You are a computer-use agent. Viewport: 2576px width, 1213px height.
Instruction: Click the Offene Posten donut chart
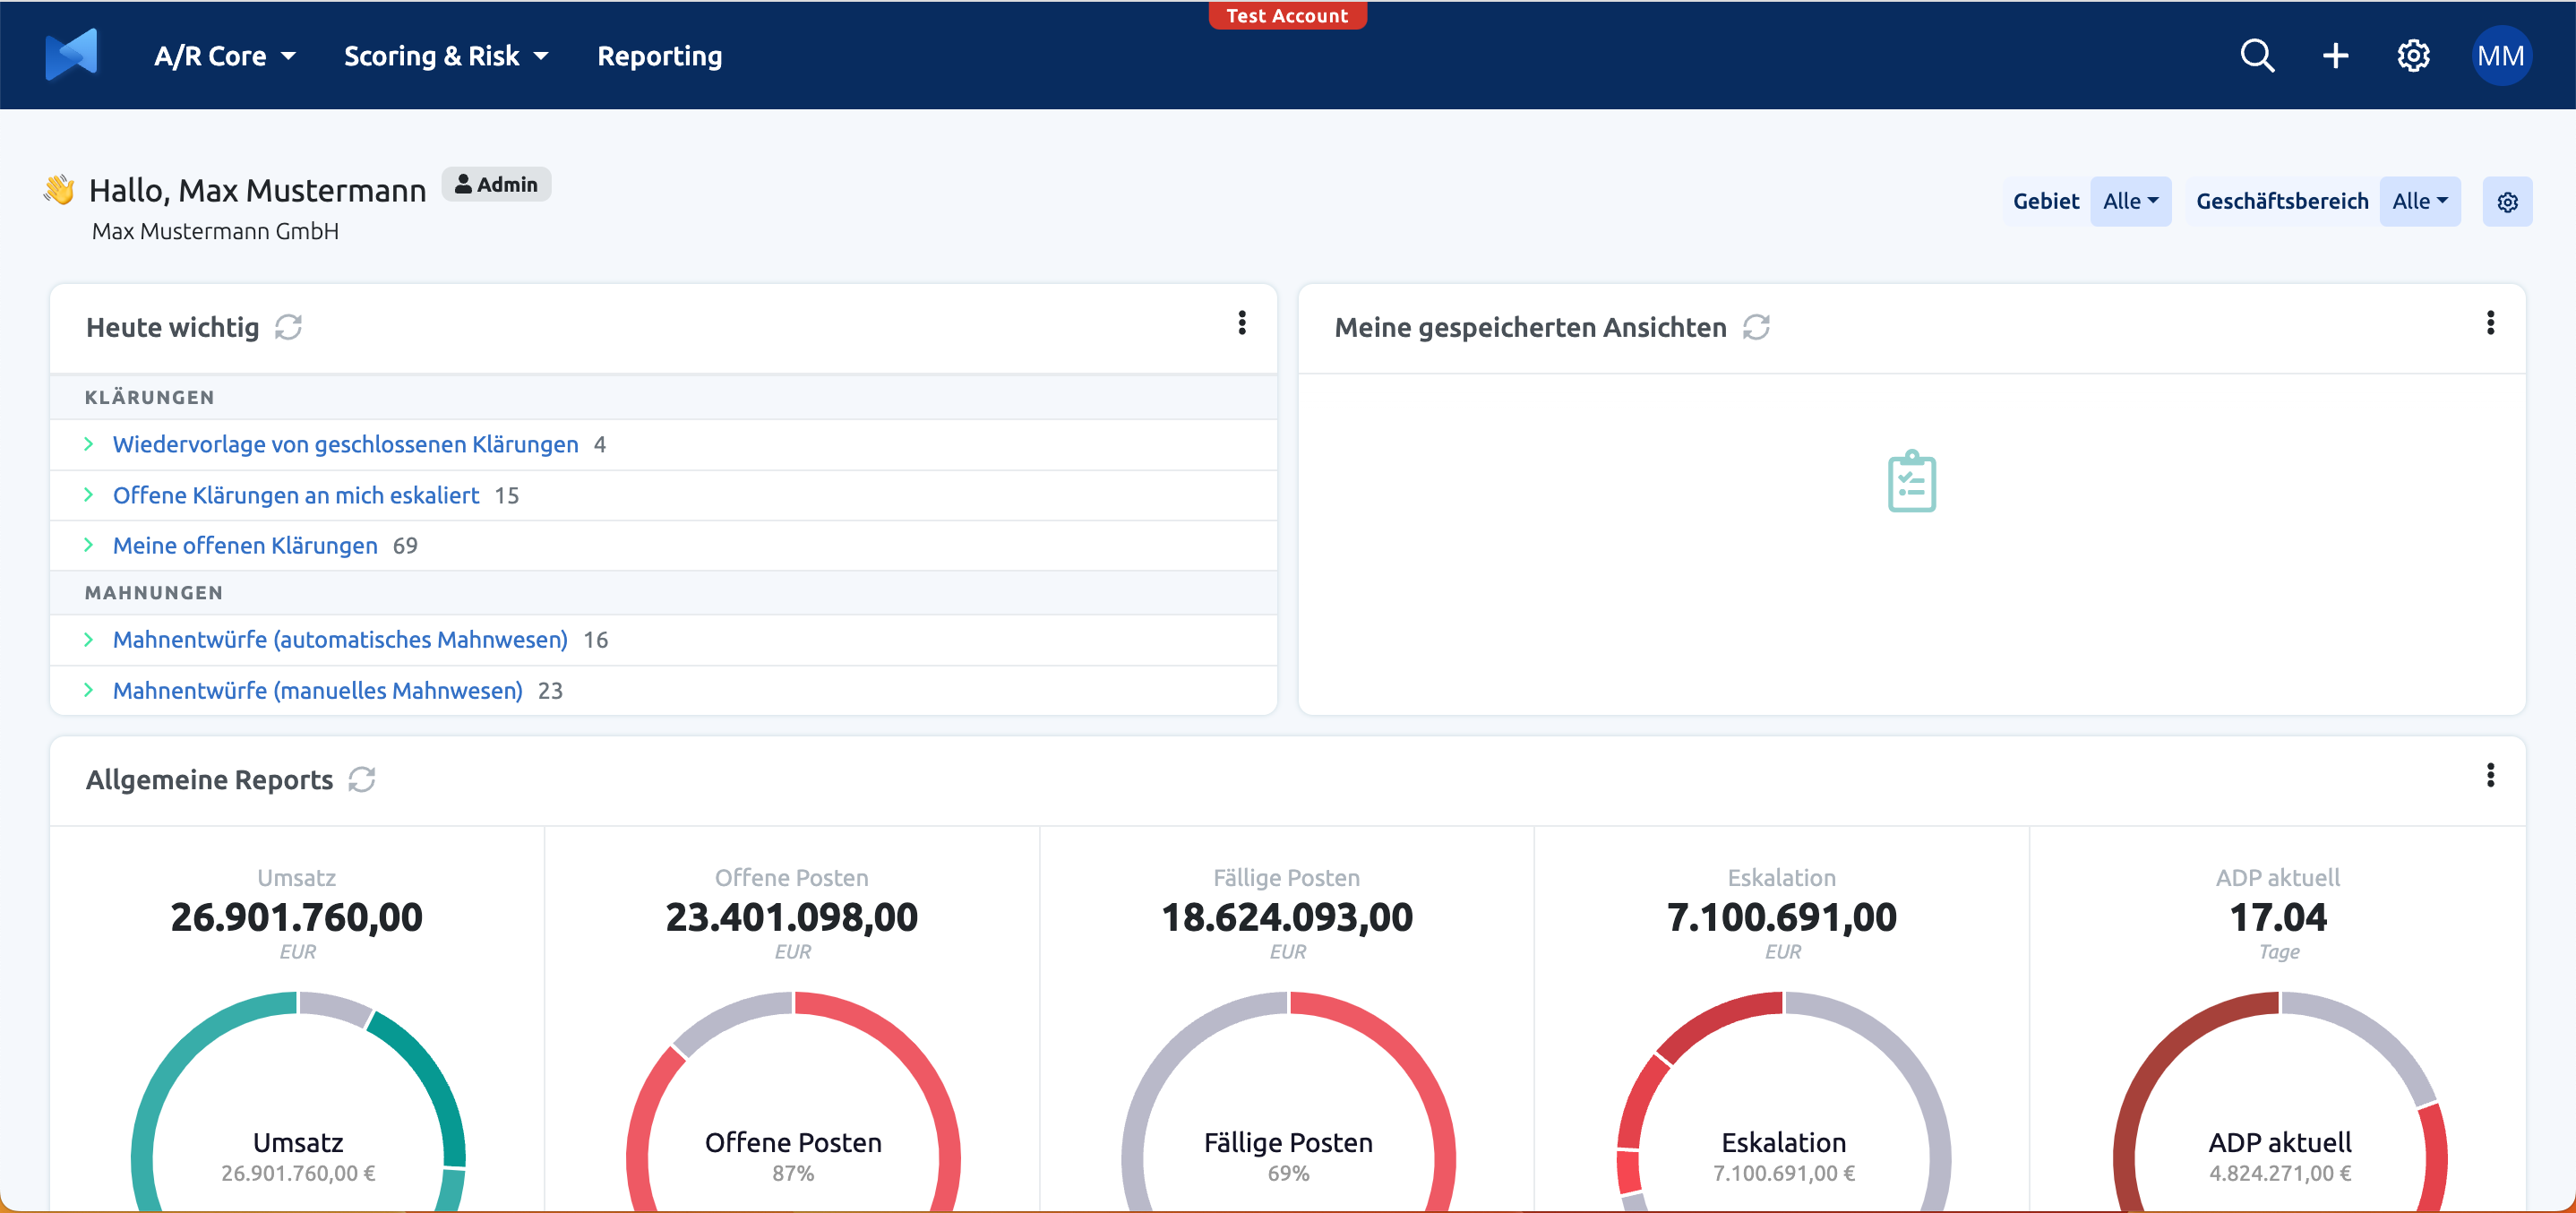click(x=793, y=1101)
